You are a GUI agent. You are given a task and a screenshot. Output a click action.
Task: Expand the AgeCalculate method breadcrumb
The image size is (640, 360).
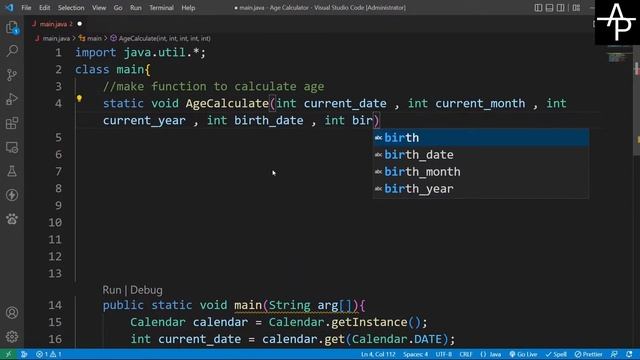(161, 38)
